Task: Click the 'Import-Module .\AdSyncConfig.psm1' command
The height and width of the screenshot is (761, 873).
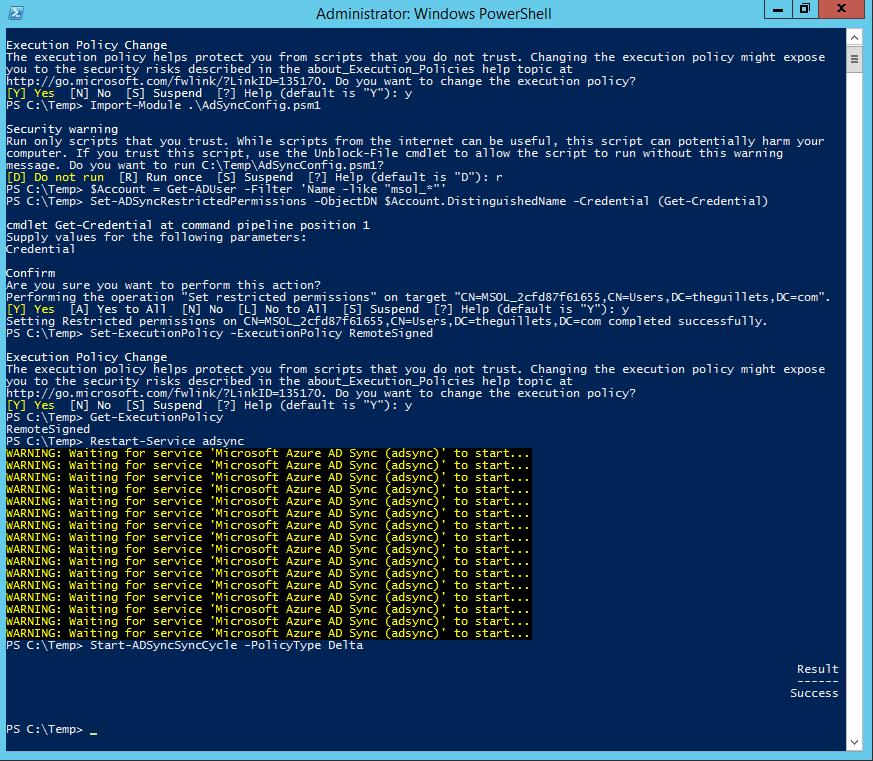Action: pos(205,105)
